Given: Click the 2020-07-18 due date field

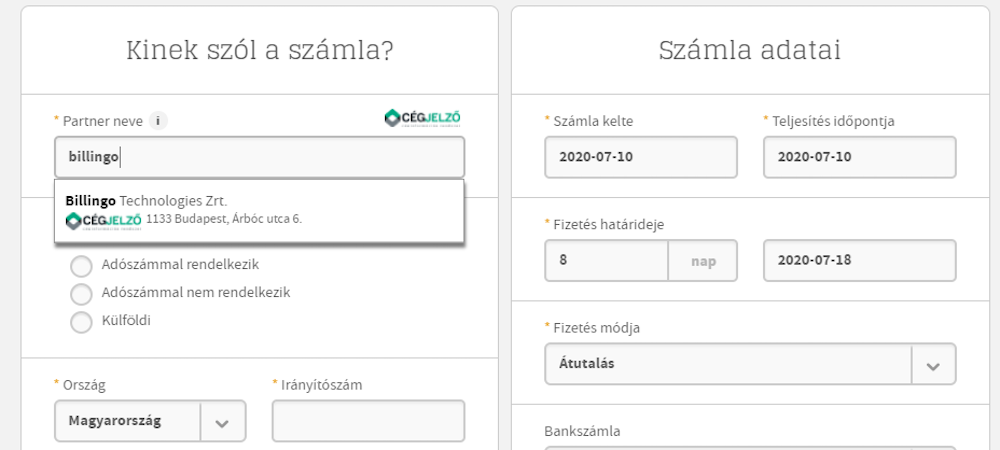Looking at the screenshot, I should click(860, 261).
